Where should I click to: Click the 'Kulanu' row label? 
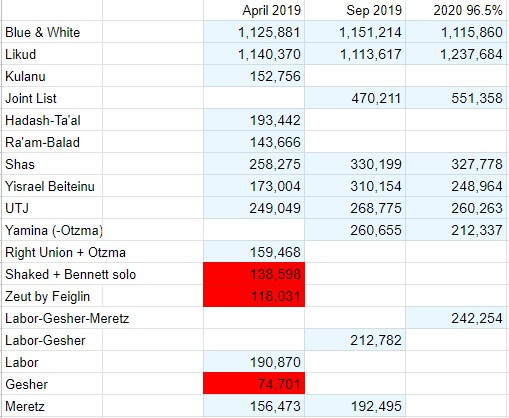(x=25, y=76)
